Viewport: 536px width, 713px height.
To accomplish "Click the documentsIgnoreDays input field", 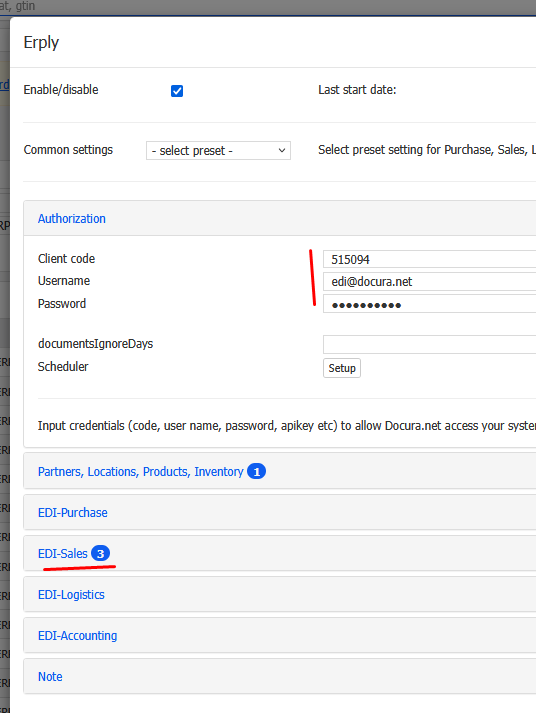I will [x=429, y=345].
